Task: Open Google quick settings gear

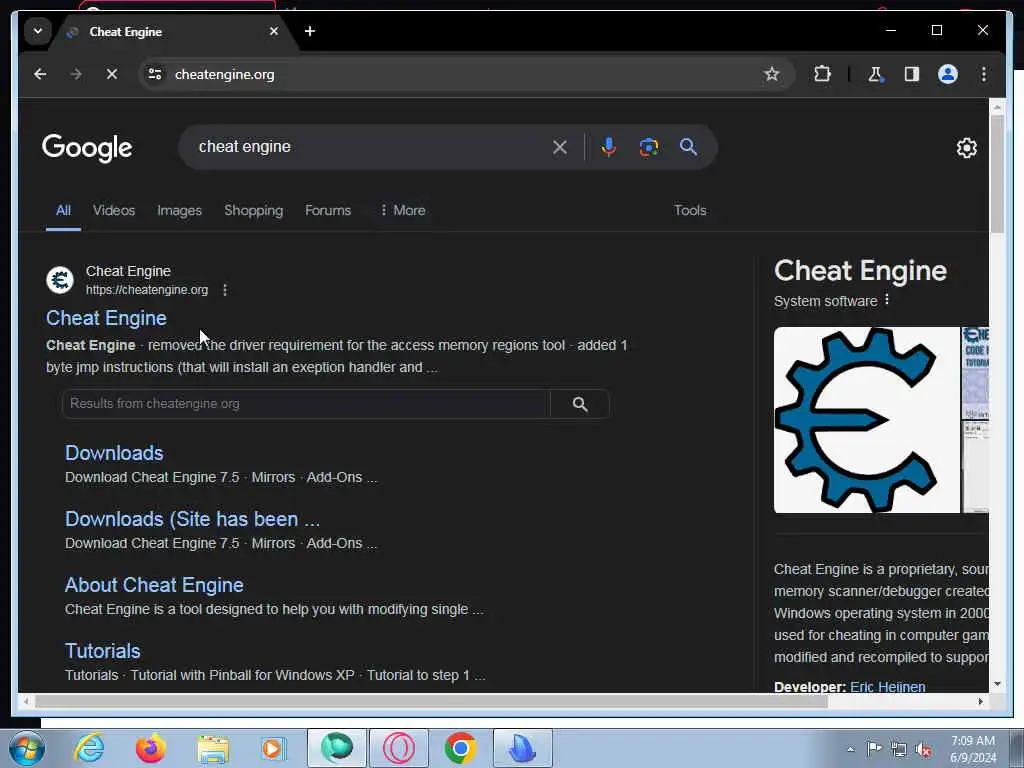Action: [x=967, y=148]
